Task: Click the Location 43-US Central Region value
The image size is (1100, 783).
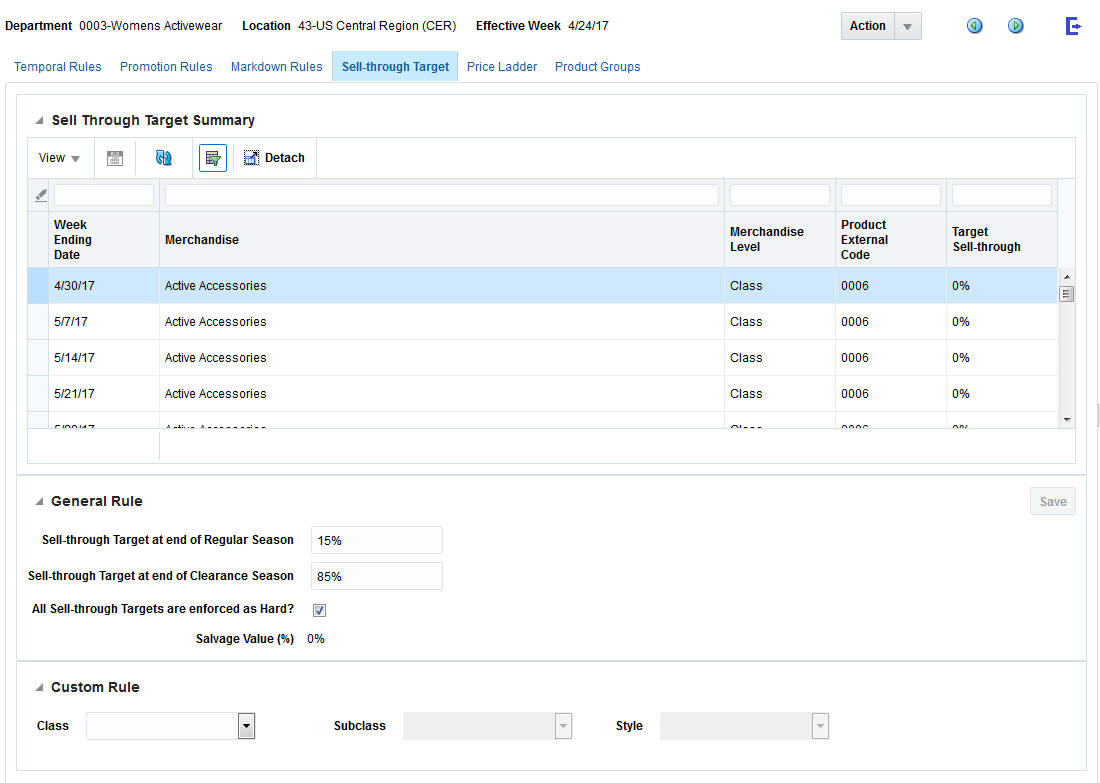Action: coord(377,26)
